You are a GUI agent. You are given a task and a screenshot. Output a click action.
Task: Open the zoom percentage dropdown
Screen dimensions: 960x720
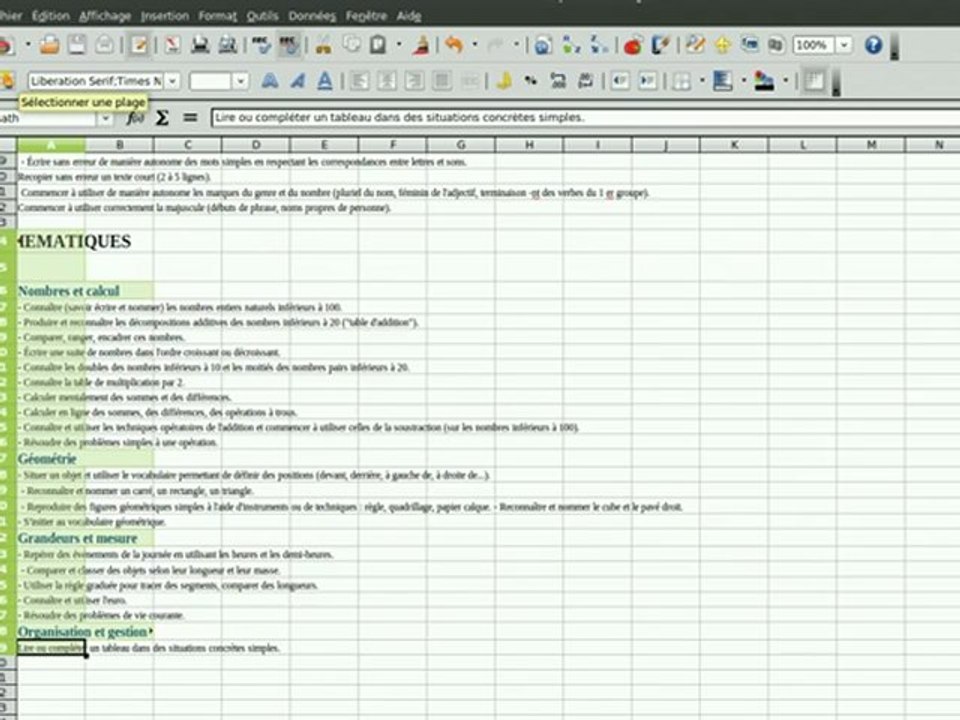click(x=844, y=45)
